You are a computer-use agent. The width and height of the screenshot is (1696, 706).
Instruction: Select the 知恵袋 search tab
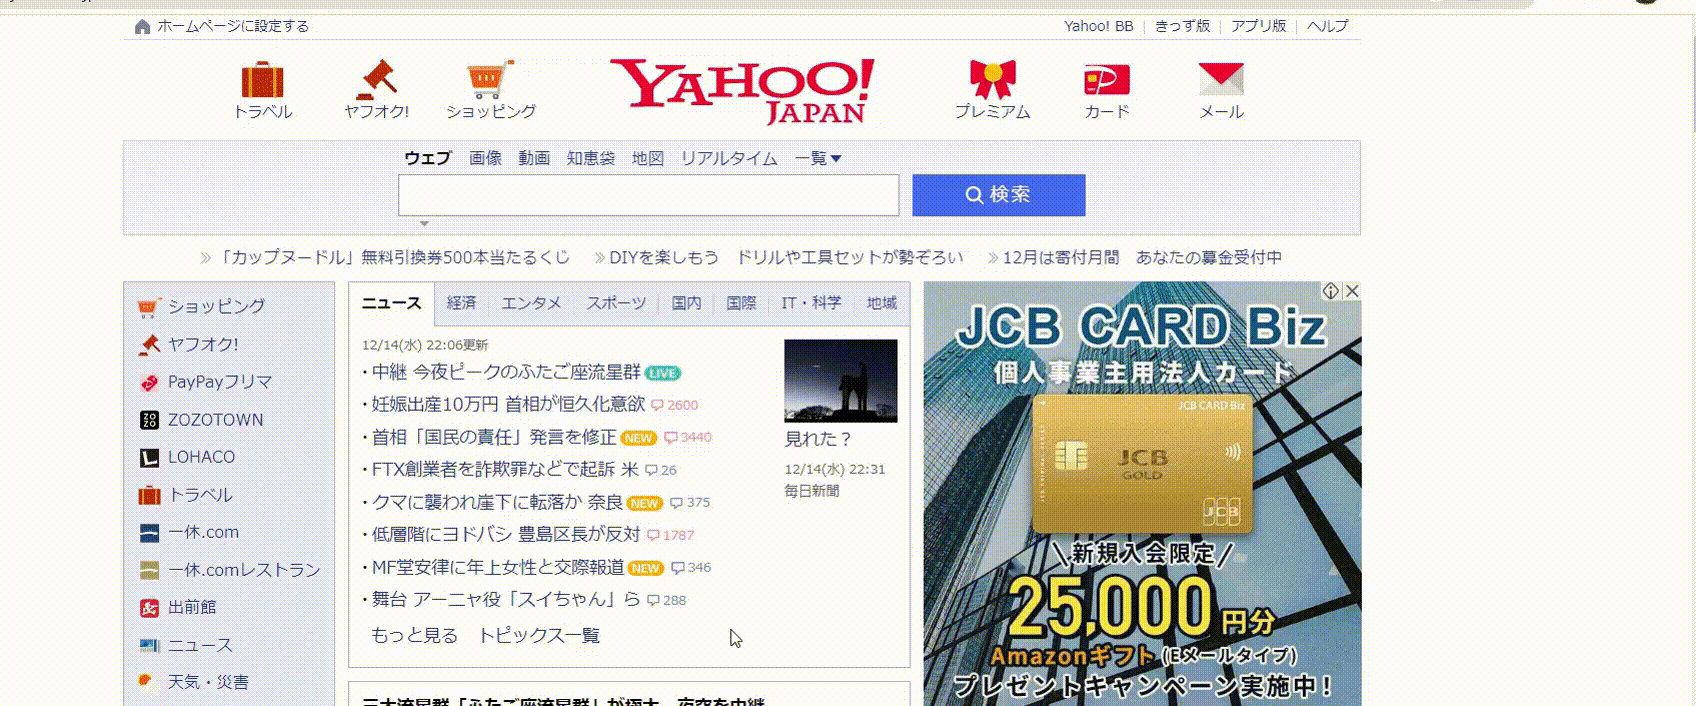591,158
